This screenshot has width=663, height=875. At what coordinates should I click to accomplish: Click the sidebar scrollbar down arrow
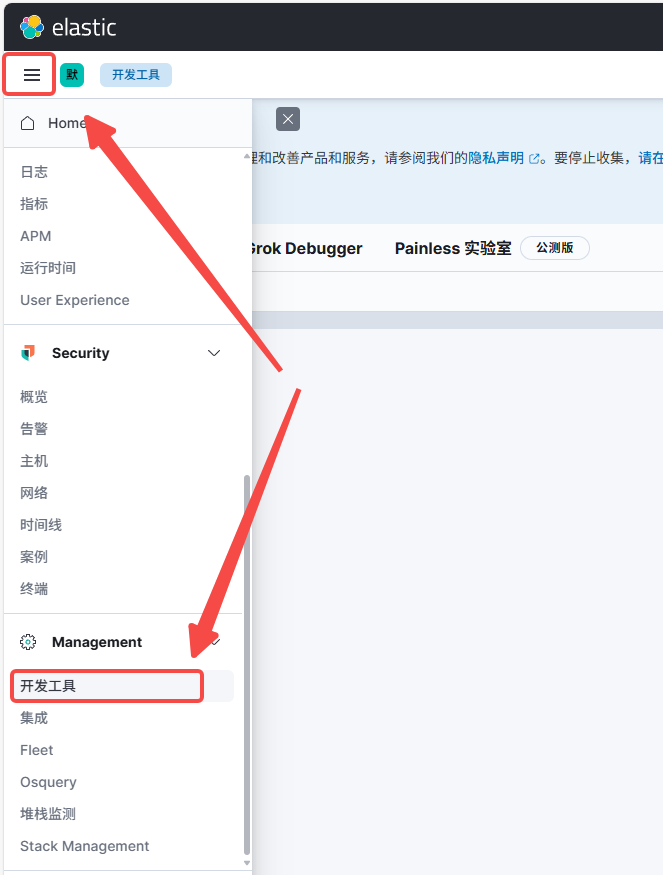pyautogui.click(x=247, y=863)
